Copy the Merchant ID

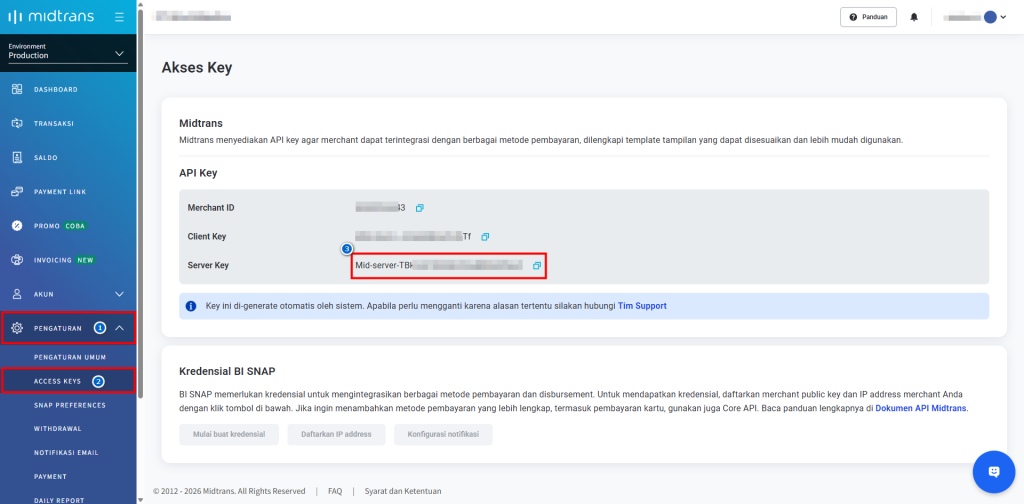pos(420,208)
